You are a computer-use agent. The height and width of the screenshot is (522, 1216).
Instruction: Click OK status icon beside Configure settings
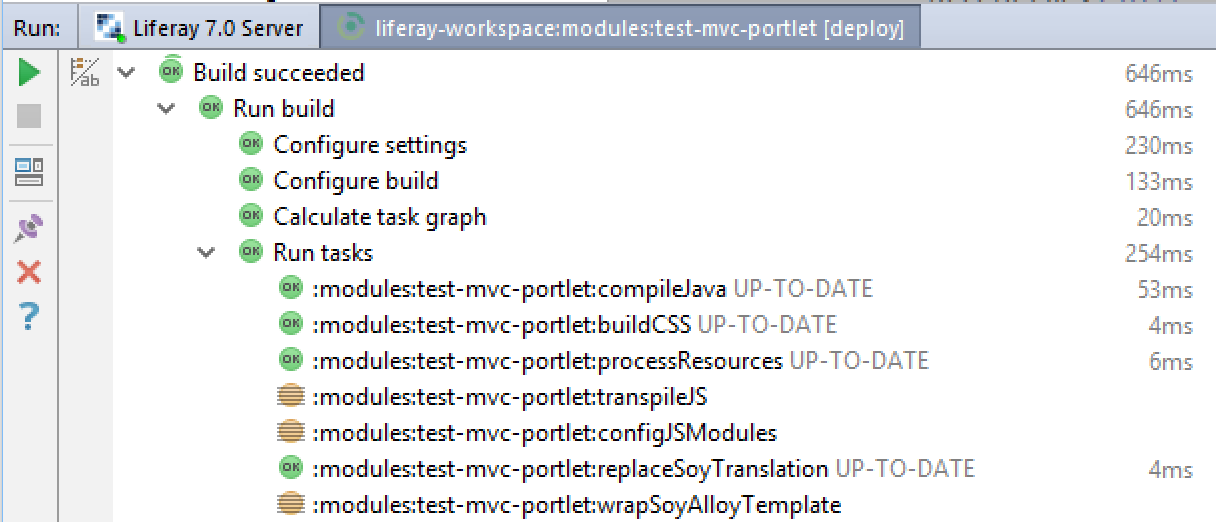(250, 143)
